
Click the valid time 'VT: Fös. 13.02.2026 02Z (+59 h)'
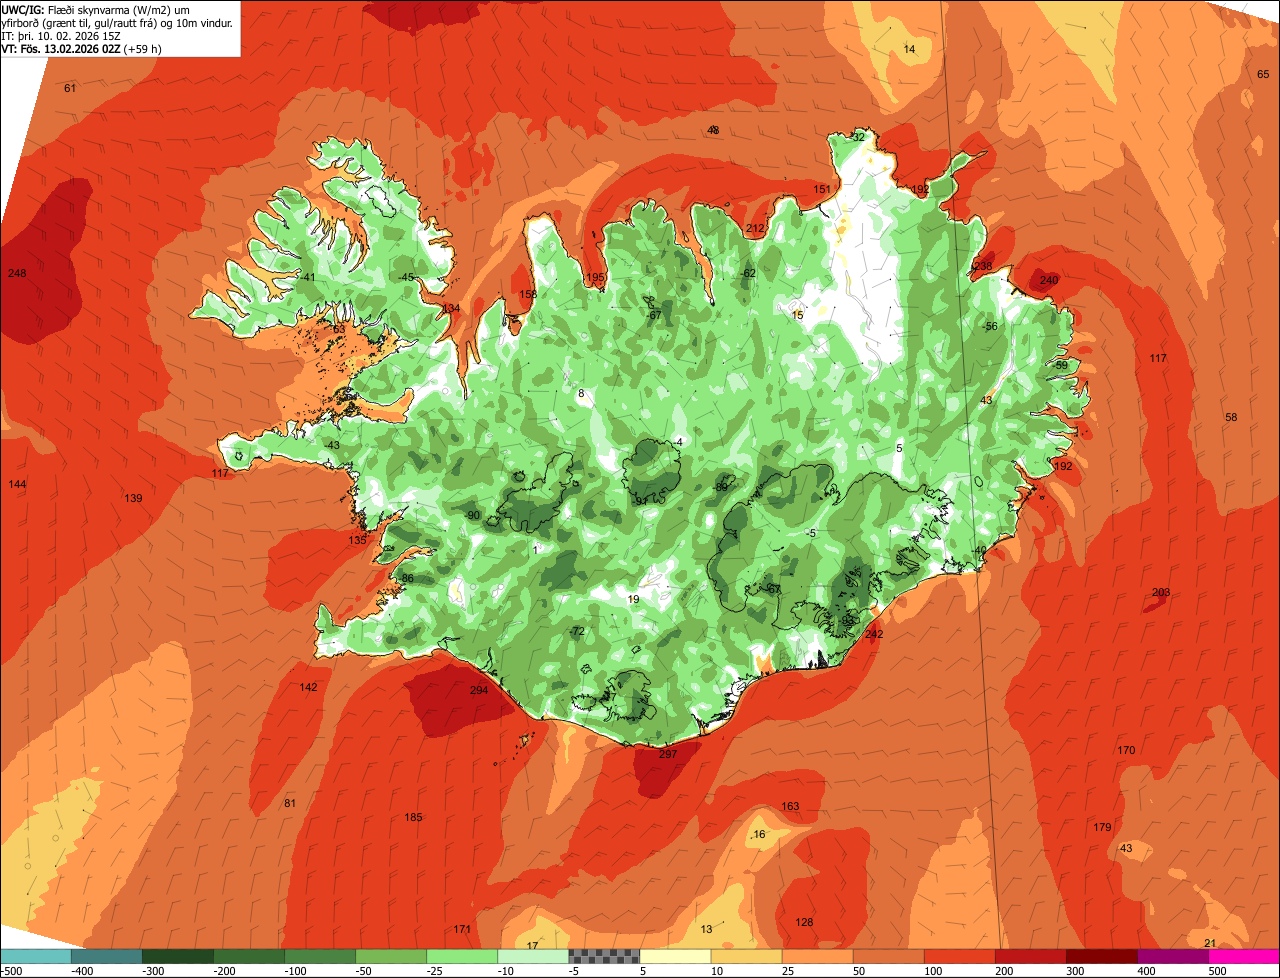(x=82, y=49)
